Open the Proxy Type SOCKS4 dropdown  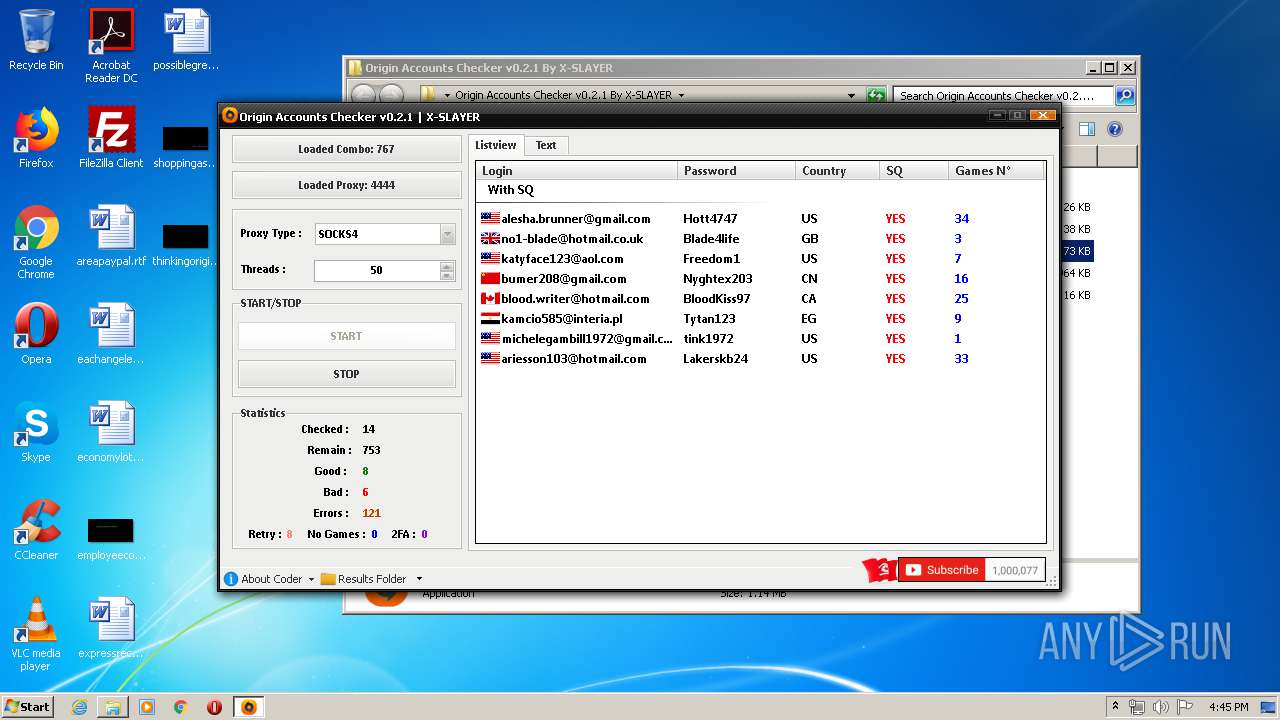447,234
